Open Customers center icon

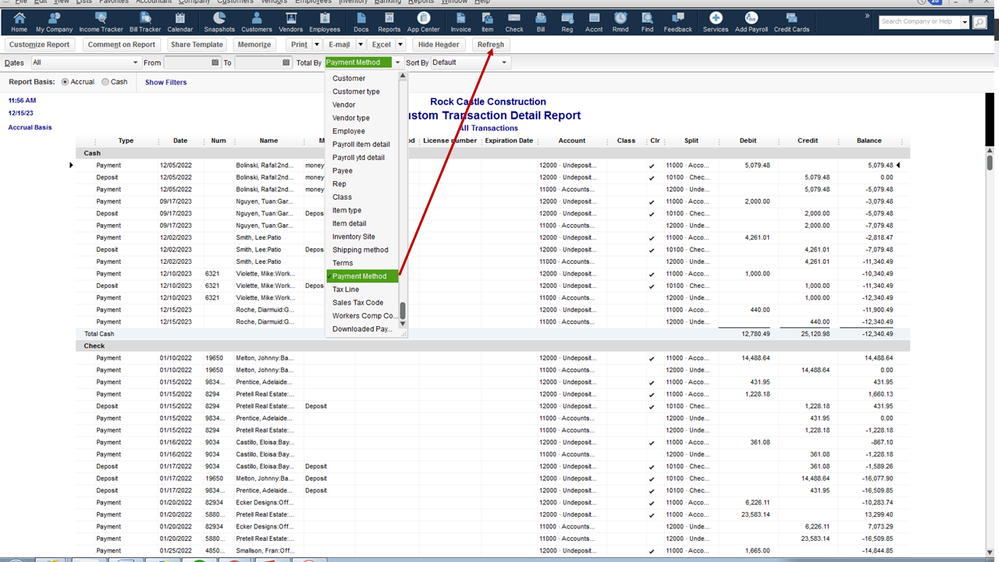(x=257, y=22)
